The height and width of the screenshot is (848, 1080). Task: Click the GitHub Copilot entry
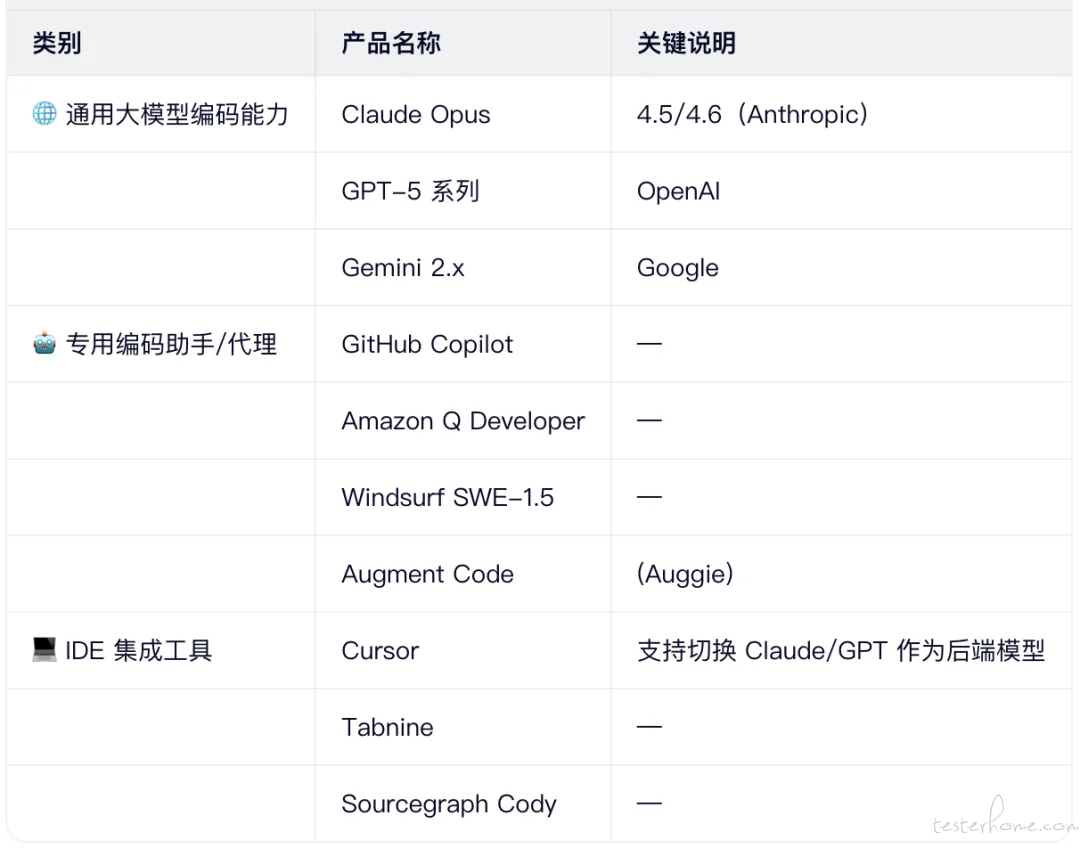point(427,345)
